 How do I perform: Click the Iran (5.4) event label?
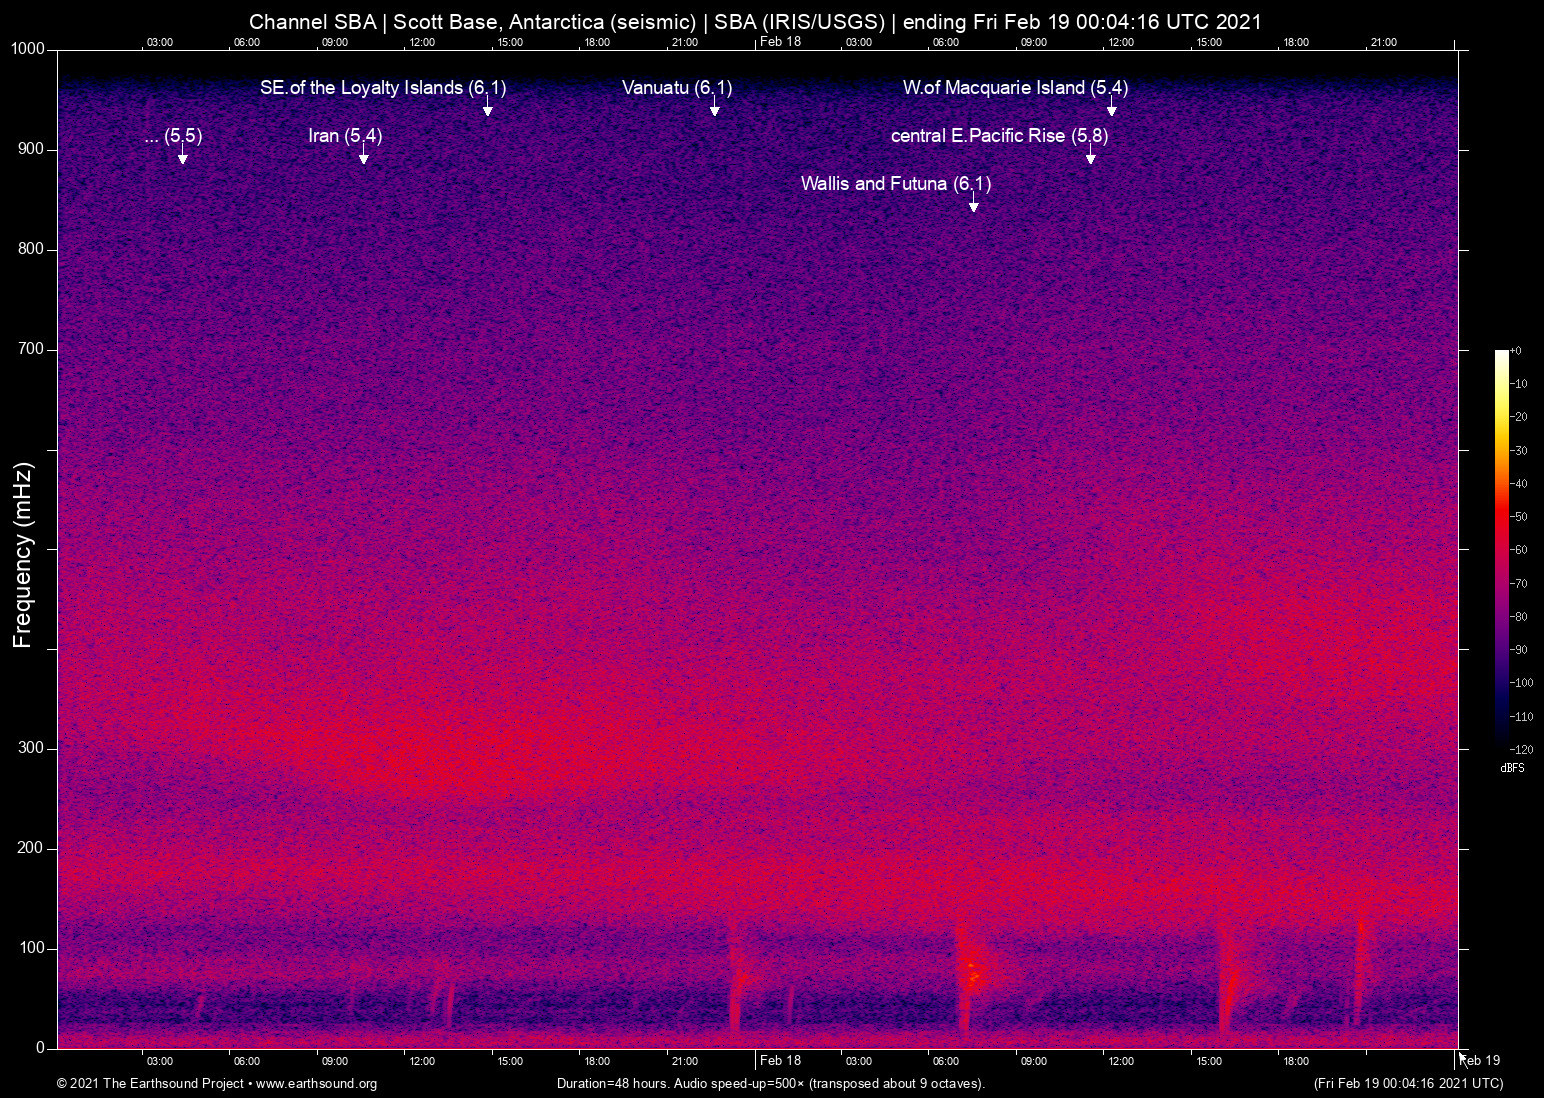(345, 136)
